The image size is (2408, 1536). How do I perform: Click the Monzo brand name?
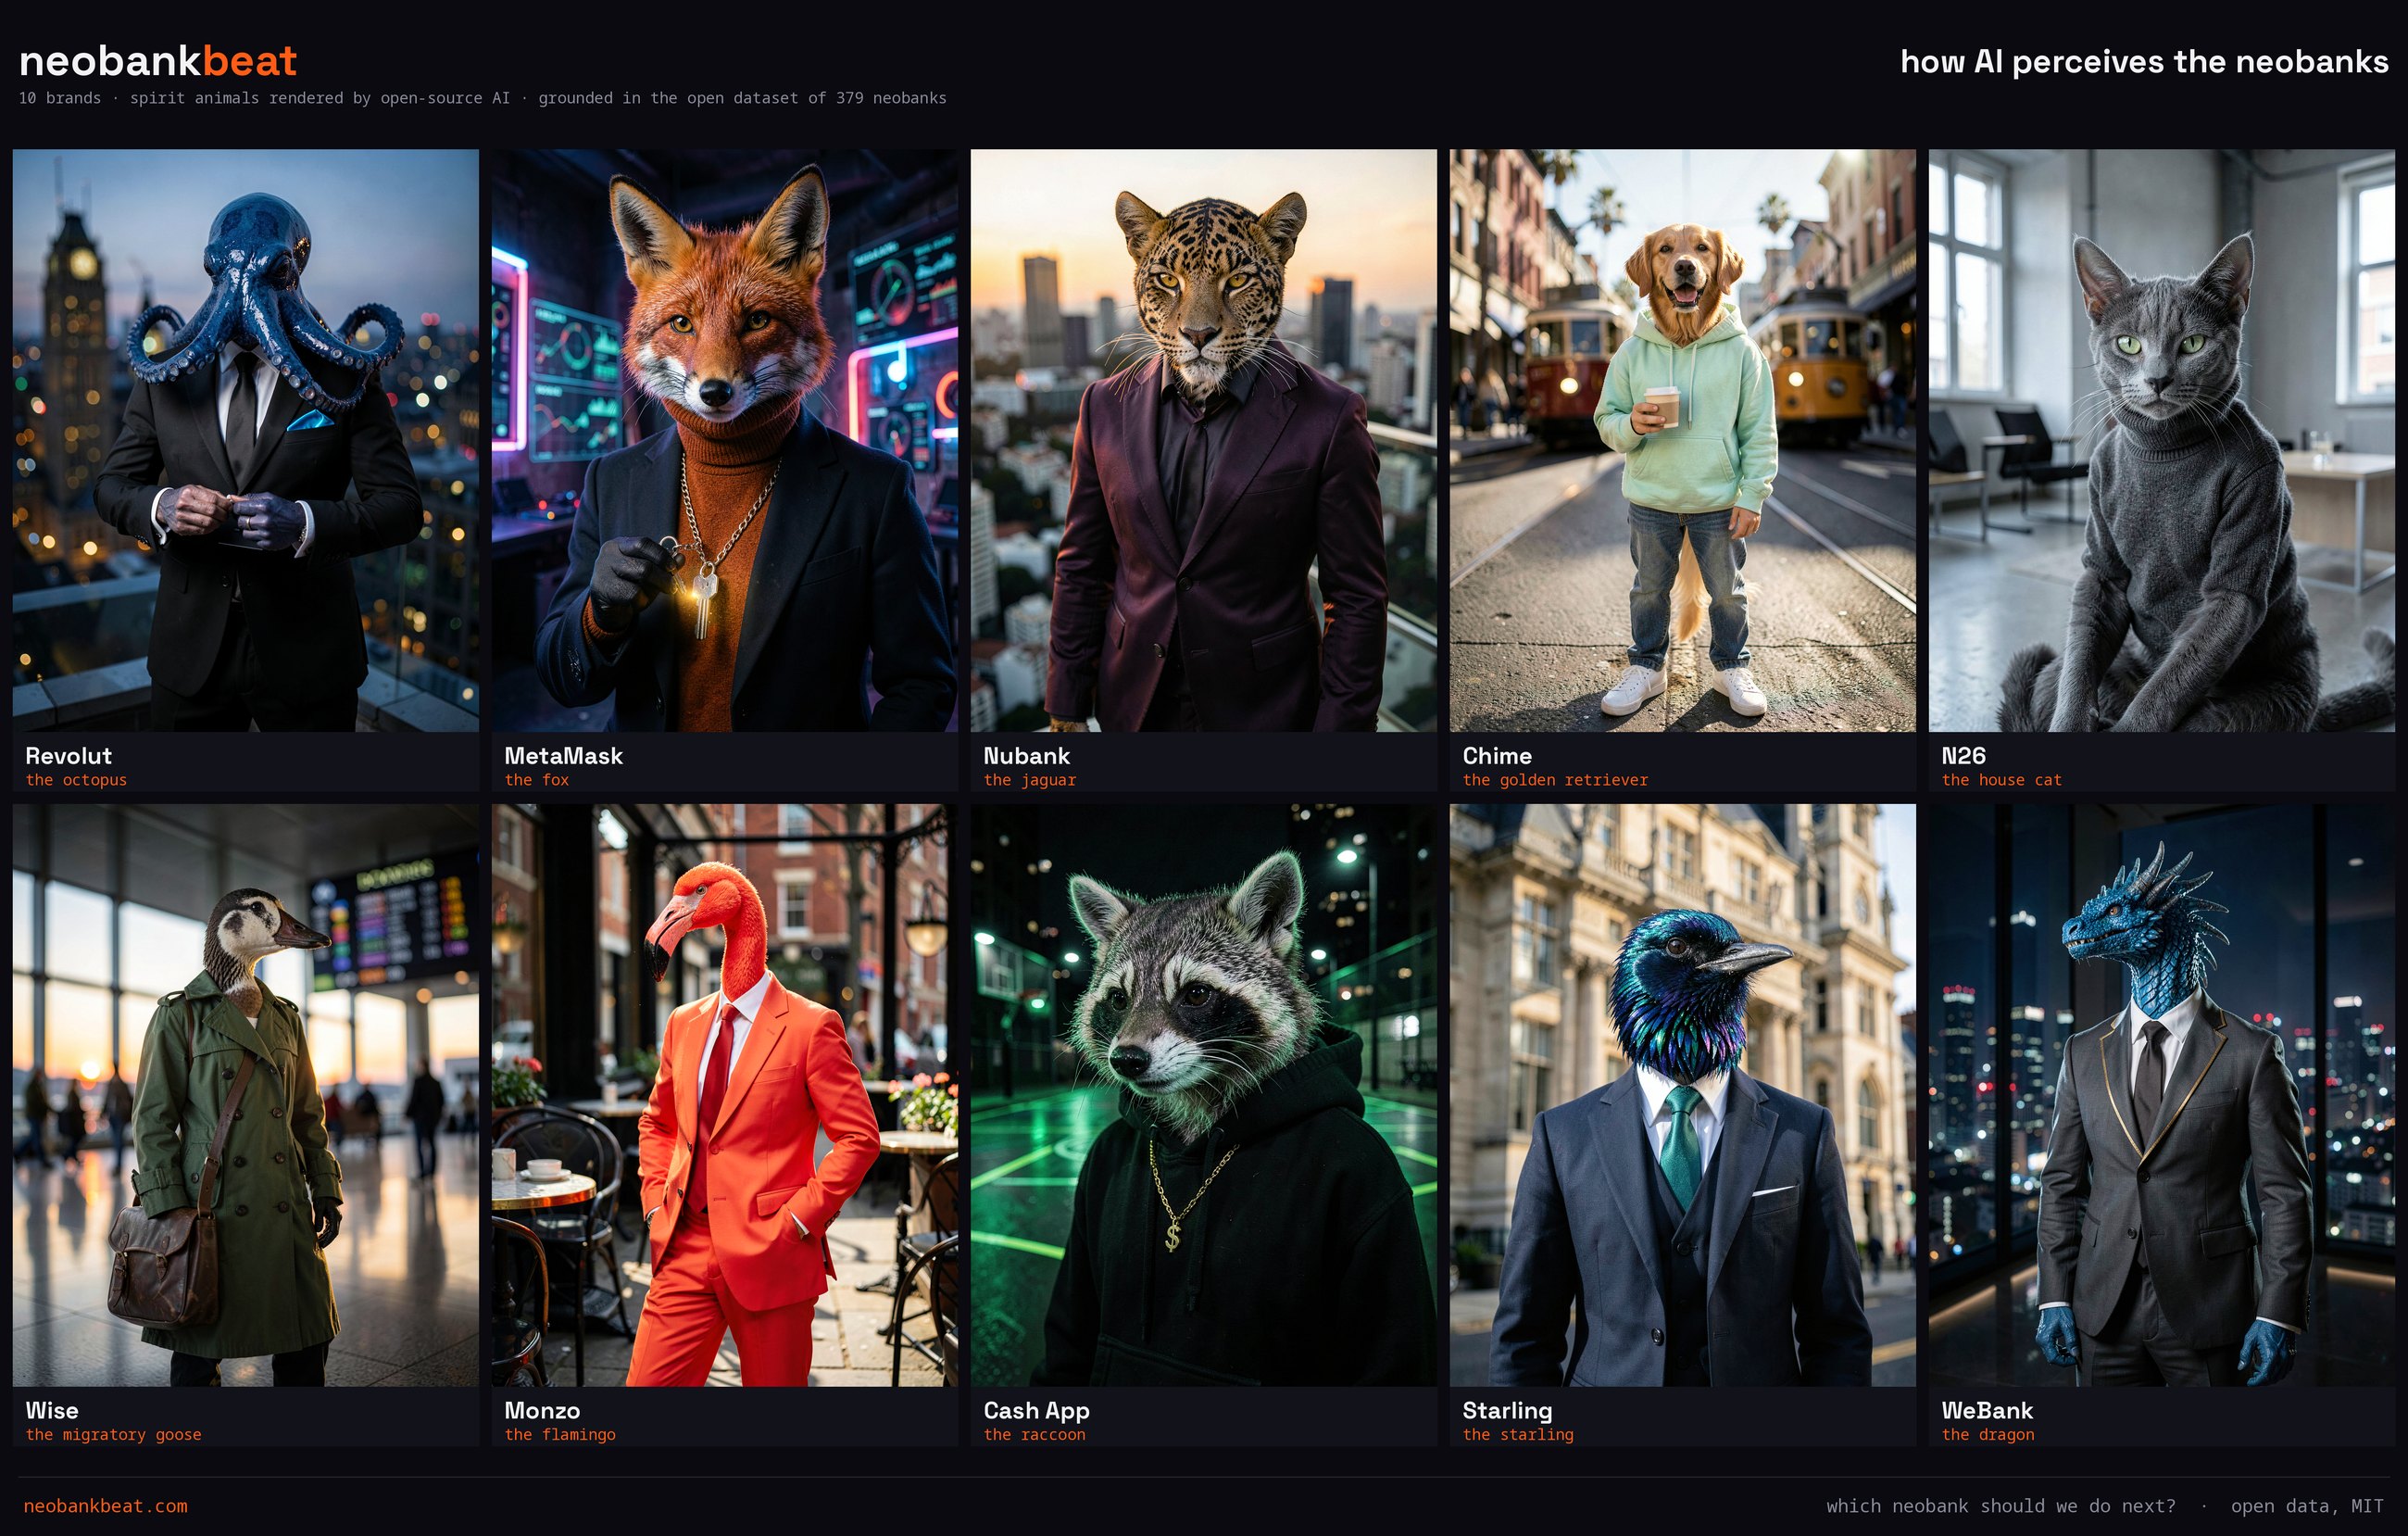tap(542, 1411)
